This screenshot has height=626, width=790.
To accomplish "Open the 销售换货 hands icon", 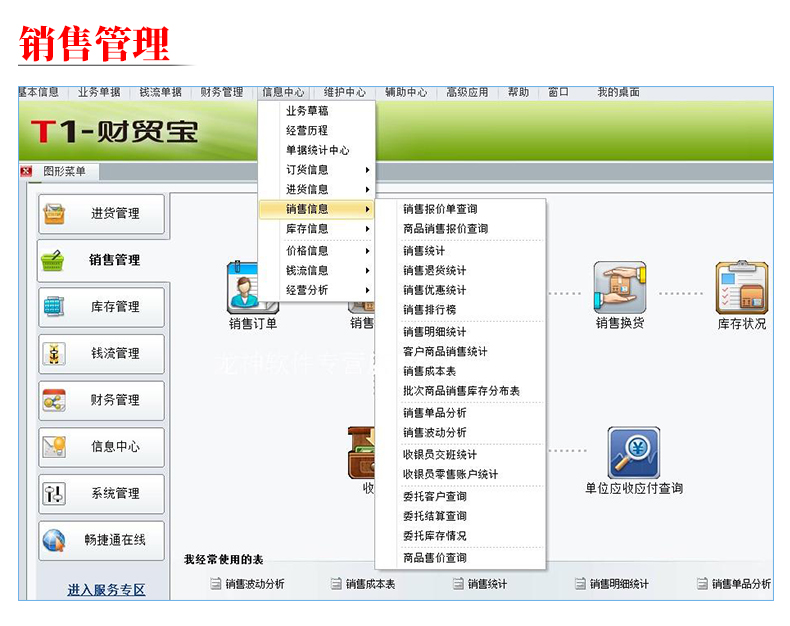I will tap(620, 287).
